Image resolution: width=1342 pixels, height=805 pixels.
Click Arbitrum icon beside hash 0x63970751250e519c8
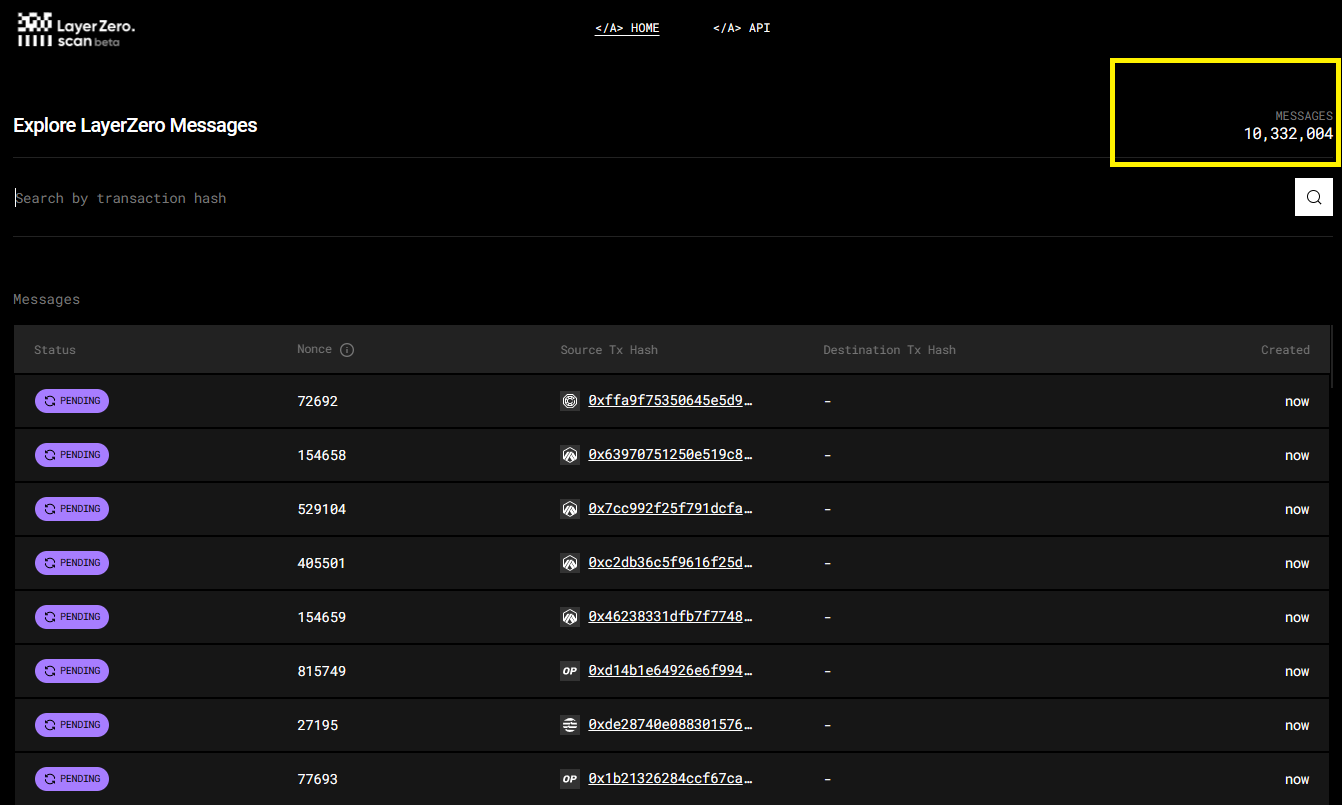(x=570, y=455)
